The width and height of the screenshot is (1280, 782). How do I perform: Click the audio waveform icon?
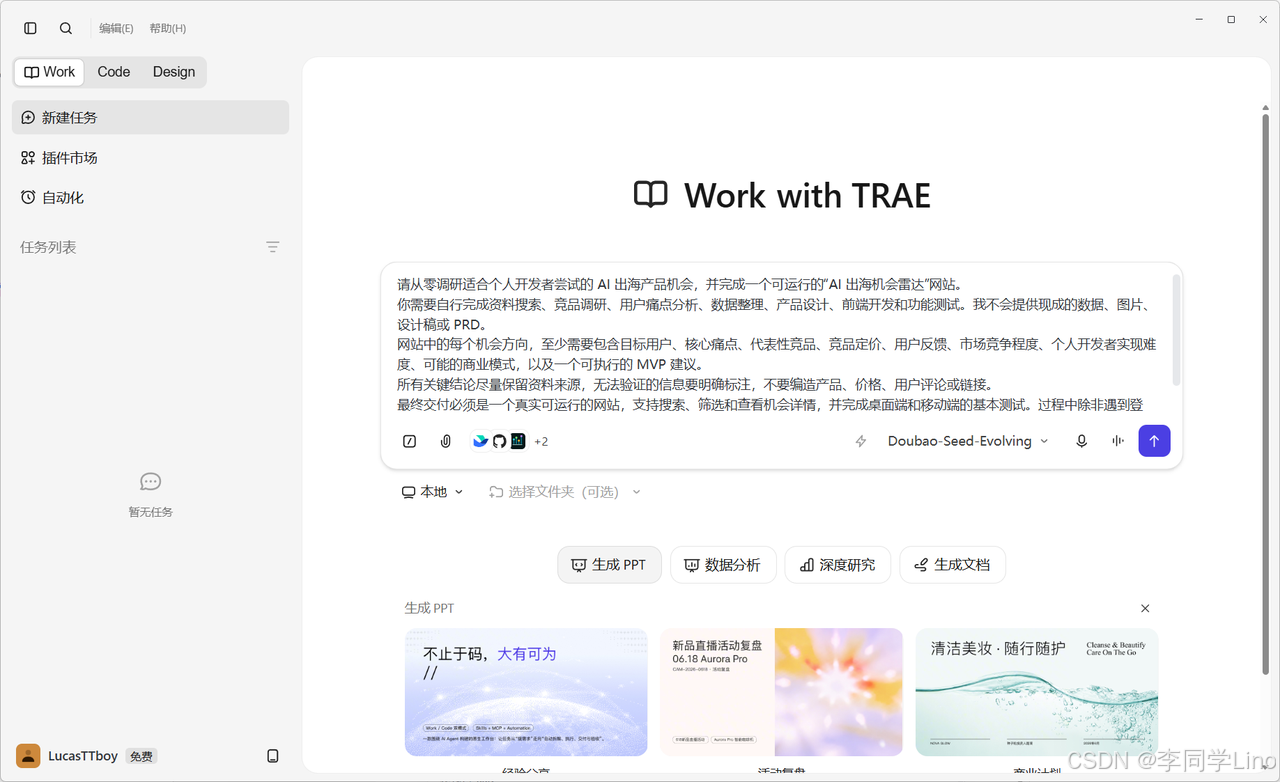pos(1118,441)
